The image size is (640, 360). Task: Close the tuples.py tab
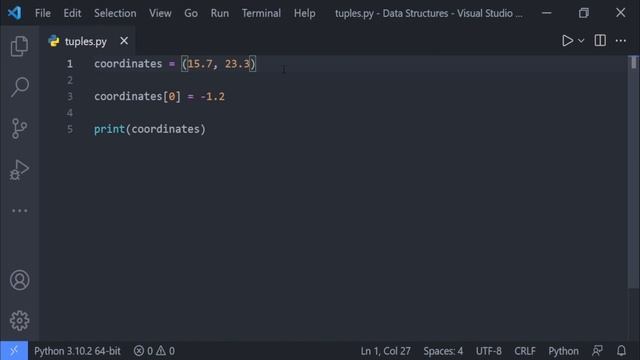(x=124, y=41)
